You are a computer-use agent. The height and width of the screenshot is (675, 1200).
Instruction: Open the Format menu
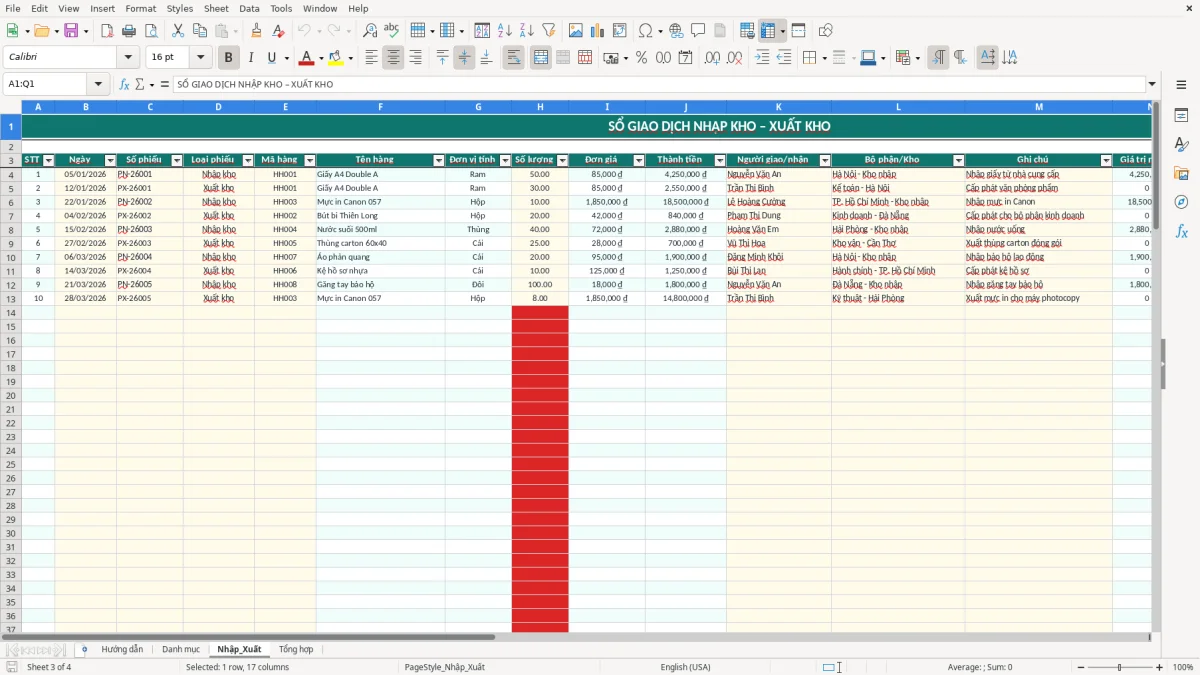pos(140,8)
